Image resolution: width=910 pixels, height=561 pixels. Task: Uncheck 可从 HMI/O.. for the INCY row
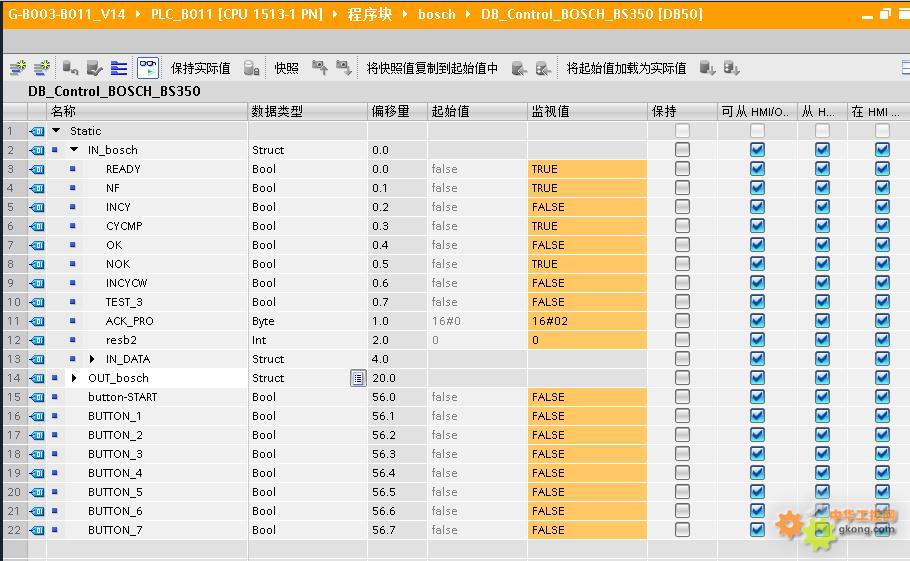point(757,207)
